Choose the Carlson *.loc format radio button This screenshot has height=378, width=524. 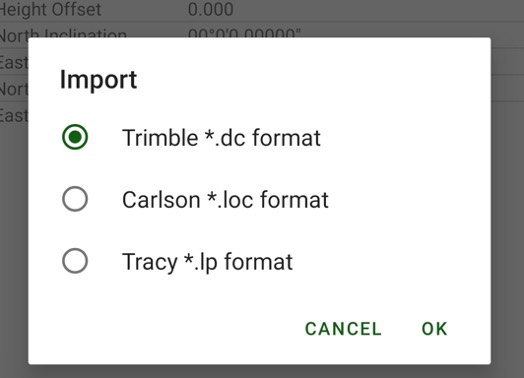click(x=75, y=199)
